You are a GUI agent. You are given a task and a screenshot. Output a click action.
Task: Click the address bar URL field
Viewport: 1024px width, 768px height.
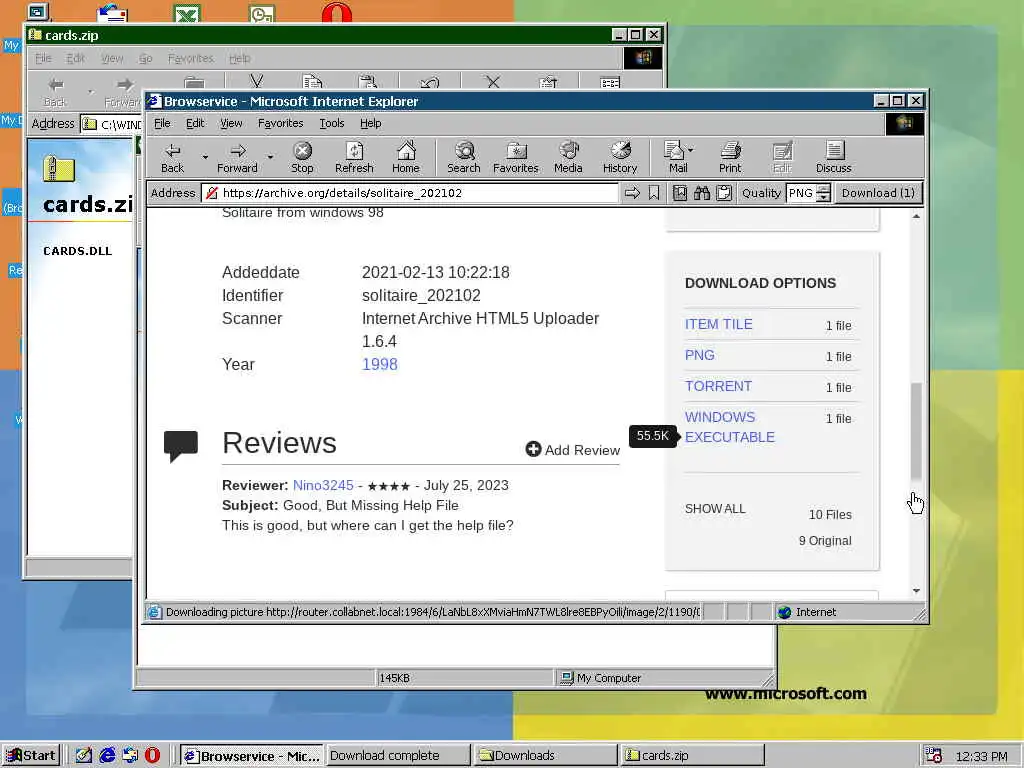(x=410, y=193)
